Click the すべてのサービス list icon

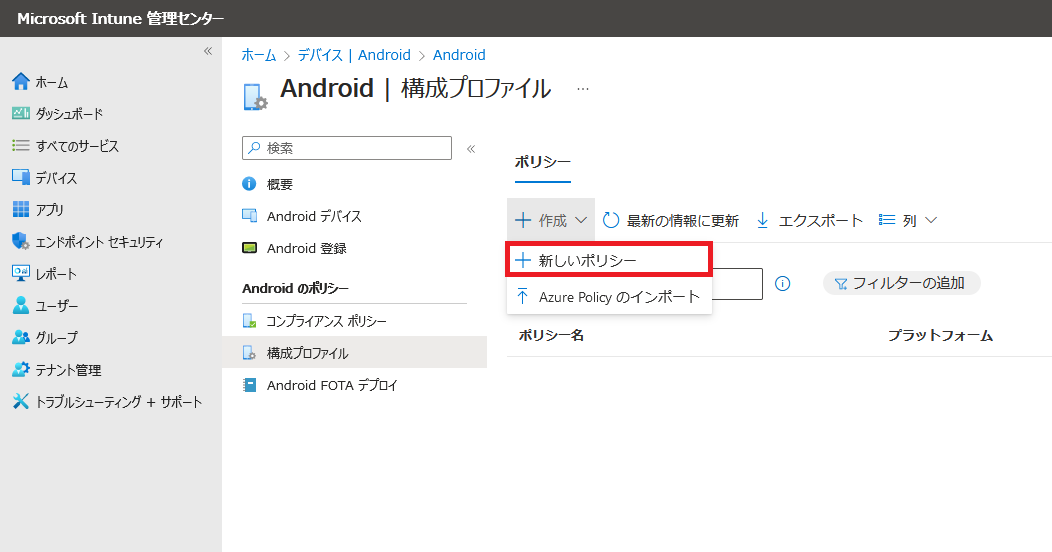[21, 146]
